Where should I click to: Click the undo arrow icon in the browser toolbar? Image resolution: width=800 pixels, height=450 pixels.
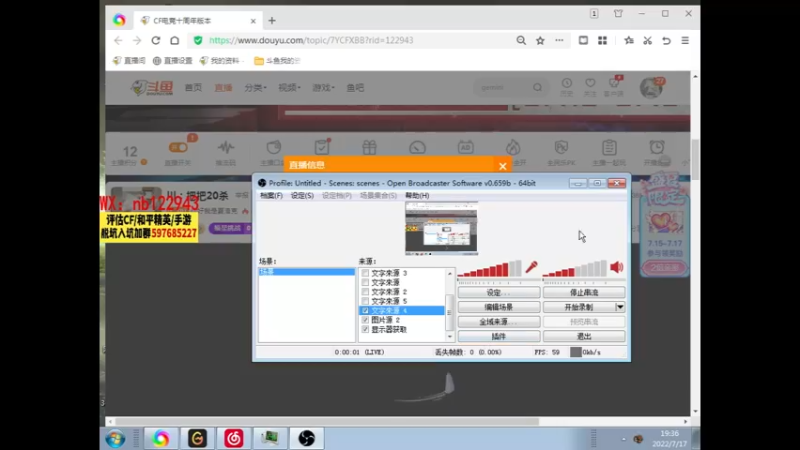(x=666, y=40)
